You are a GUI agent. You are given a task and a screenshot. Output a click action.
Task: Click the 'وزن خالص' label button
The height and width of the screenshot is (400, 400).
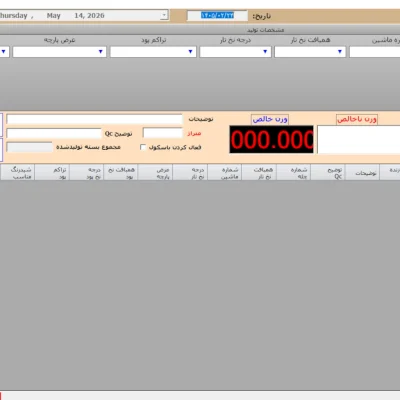[x=270, y=119]
